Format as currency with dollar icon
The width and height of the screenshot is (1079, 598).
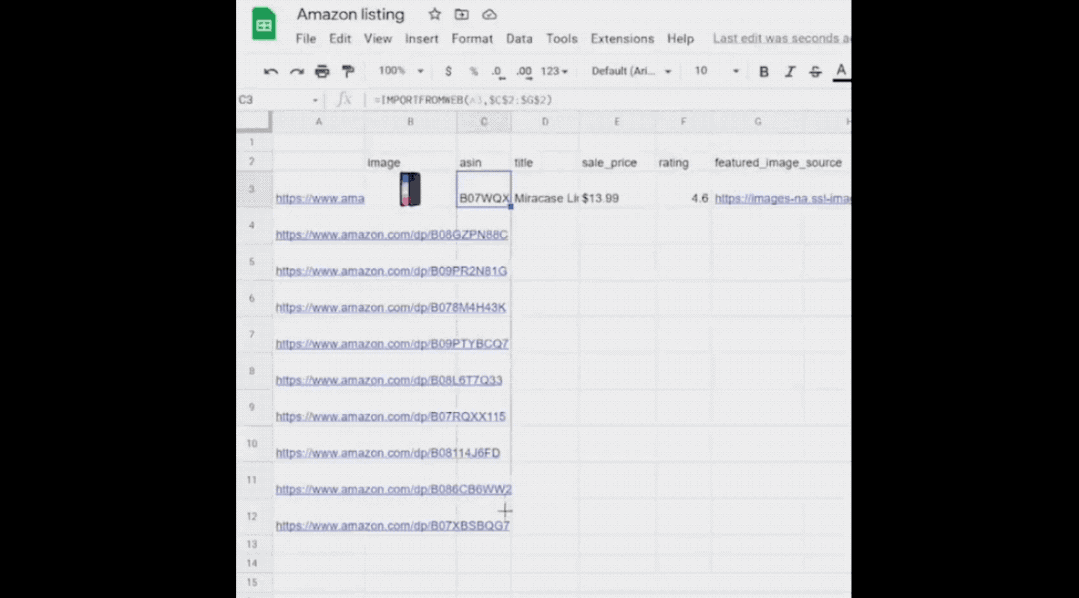448,72
